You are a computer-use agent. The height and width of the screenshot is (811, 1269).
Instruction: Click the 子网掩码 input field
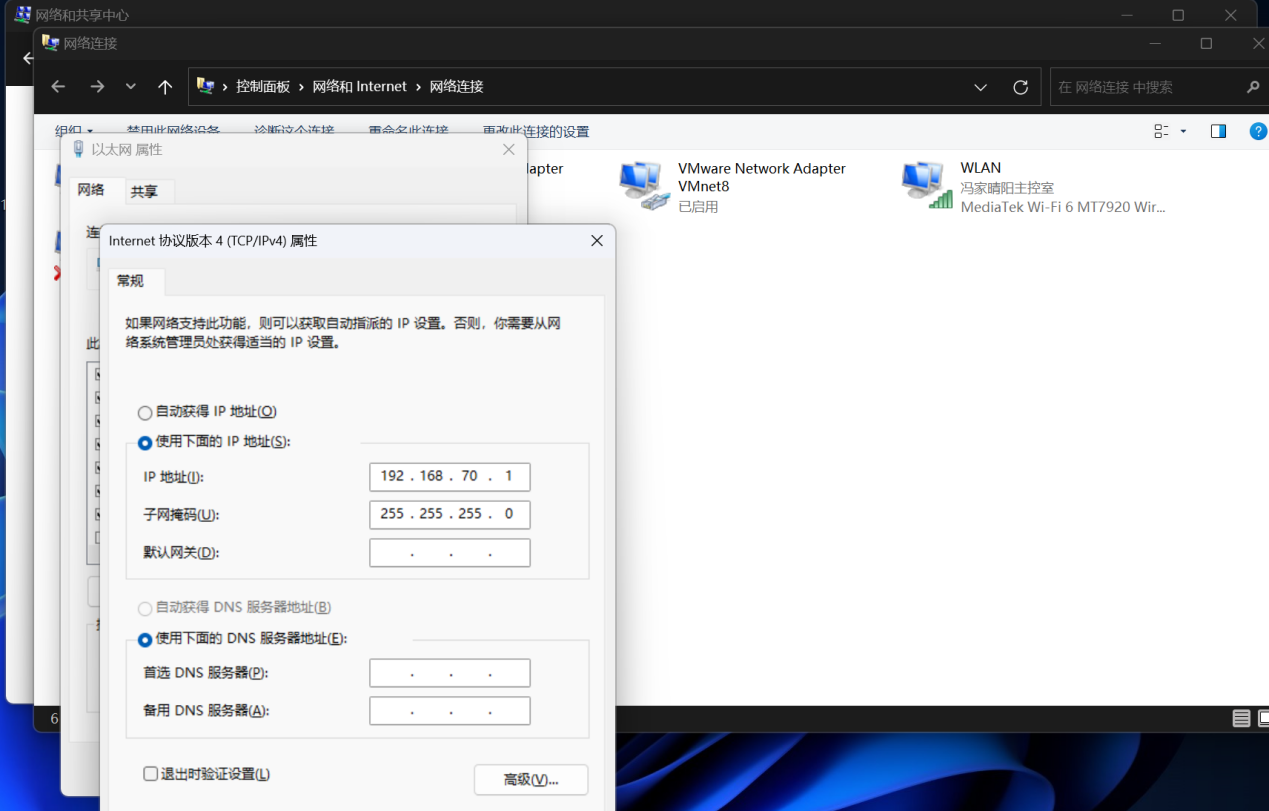(x=450, y=515)
